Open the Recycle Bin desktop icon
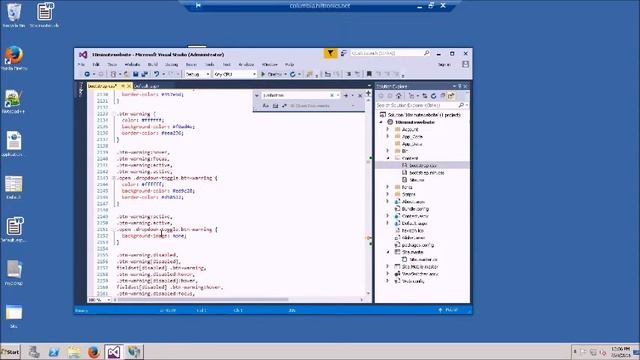The width and height of the screenshot is (640, 360). pyautogui.click(x=14, y=16)
